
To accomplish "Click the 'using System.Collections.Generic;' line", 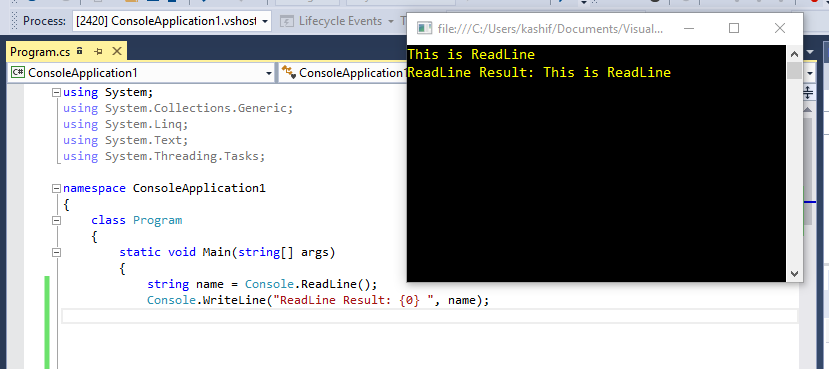I will click(178, 108).
